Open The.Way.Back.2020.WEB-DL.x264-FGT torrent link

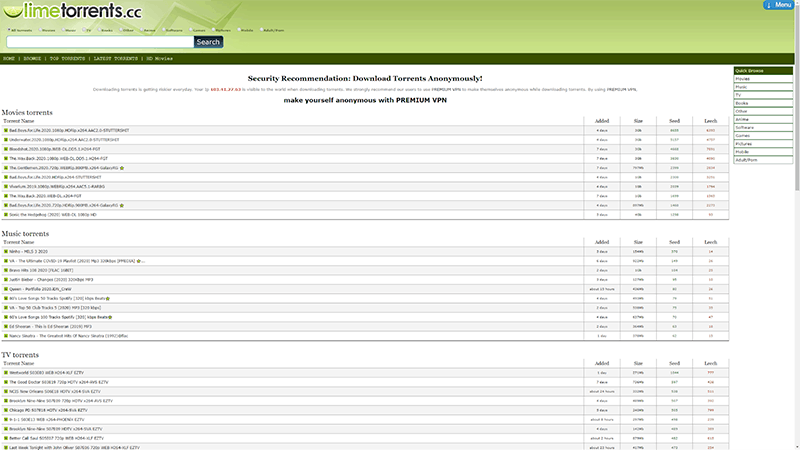45,196
